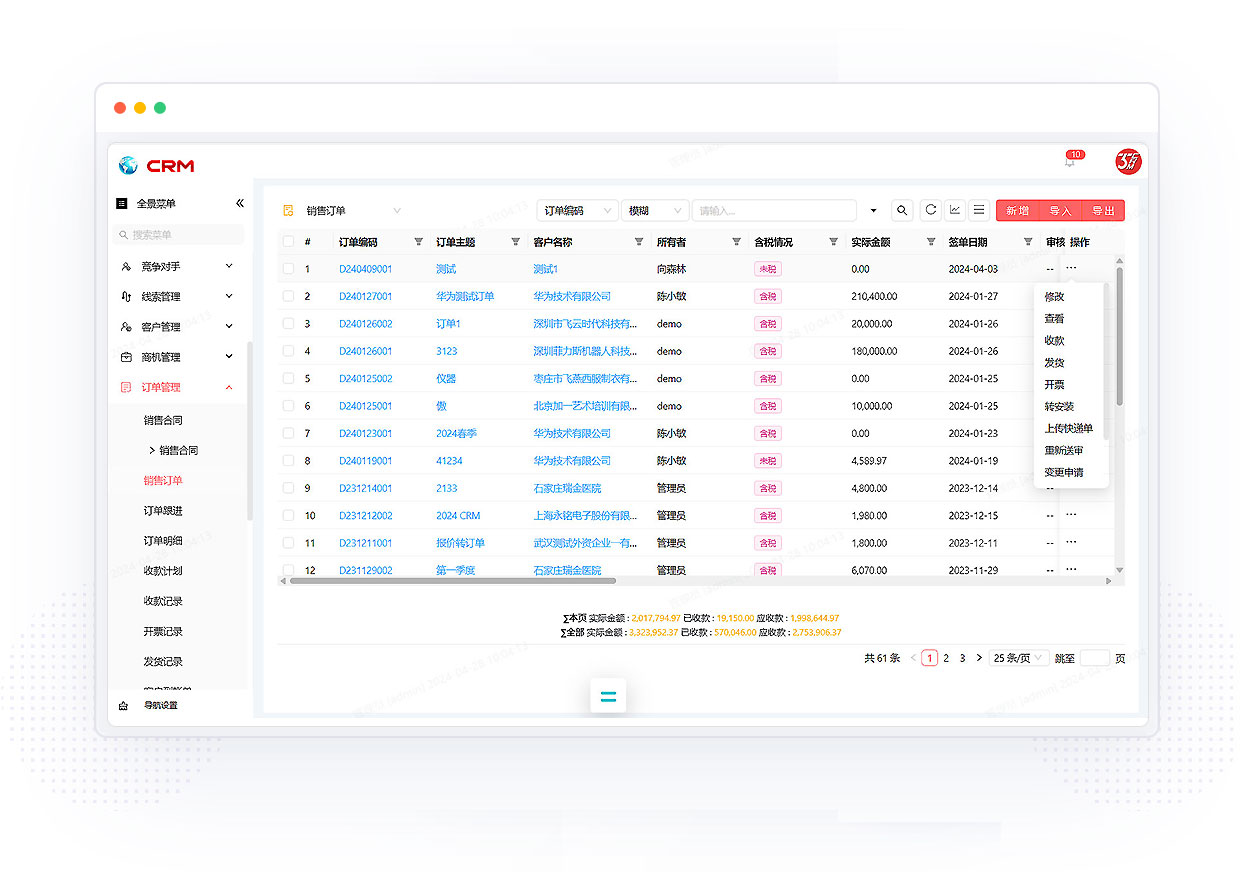1240x880 pixels.
Task: Click the 请输入 keyword search field
Action: click(x=774, y=211)
